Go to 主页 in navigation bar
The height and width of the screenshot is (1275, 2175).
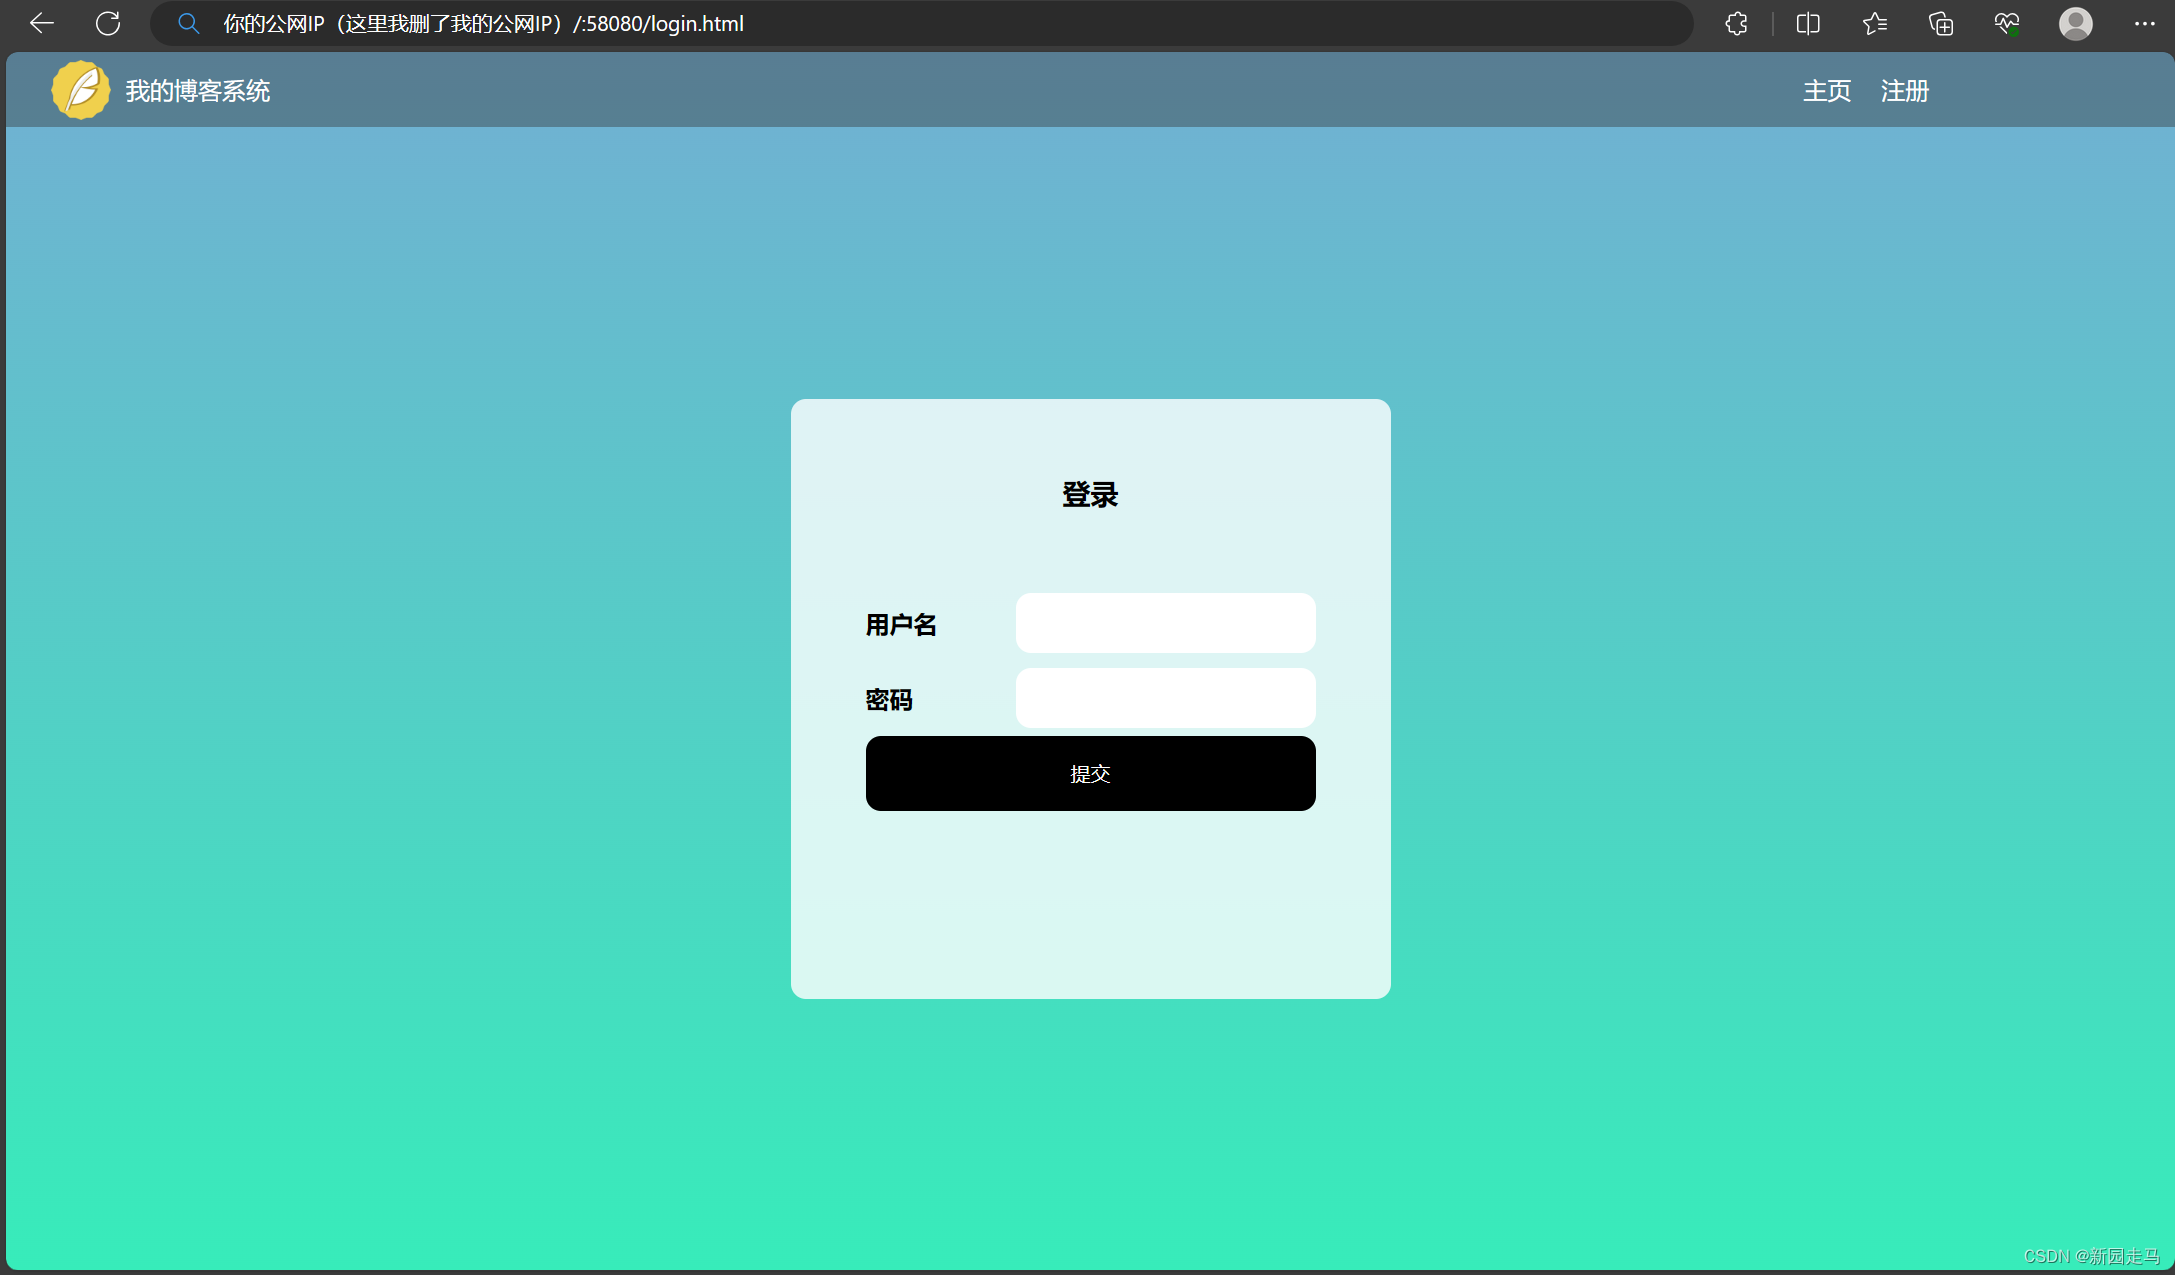click(1826, 91)
